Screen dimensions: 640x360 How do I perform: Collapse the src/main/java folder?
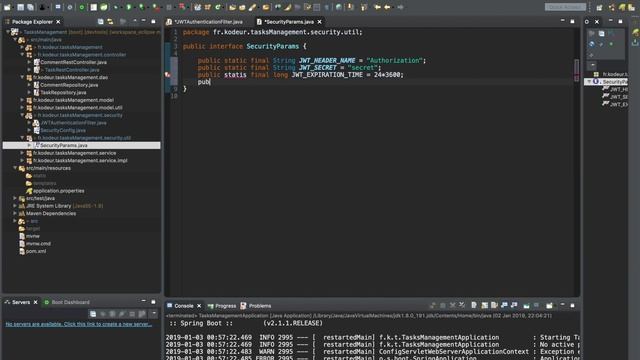(15, 40)
